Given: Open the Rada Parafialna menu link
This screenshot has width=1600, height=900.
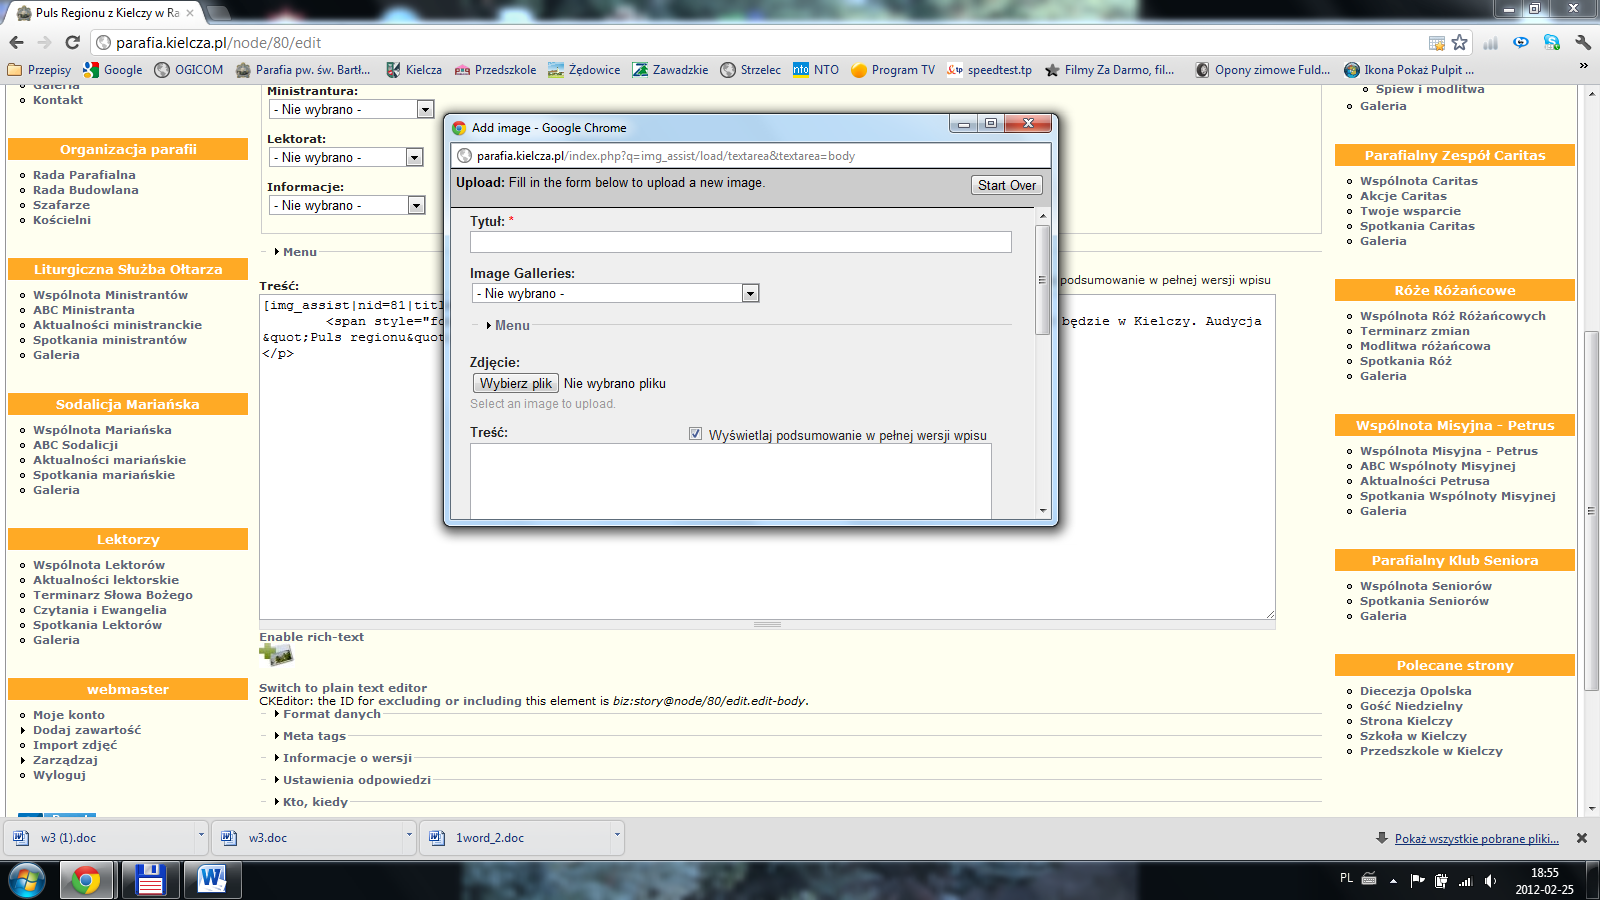Looking at the screenshot, I should point(84,175).
